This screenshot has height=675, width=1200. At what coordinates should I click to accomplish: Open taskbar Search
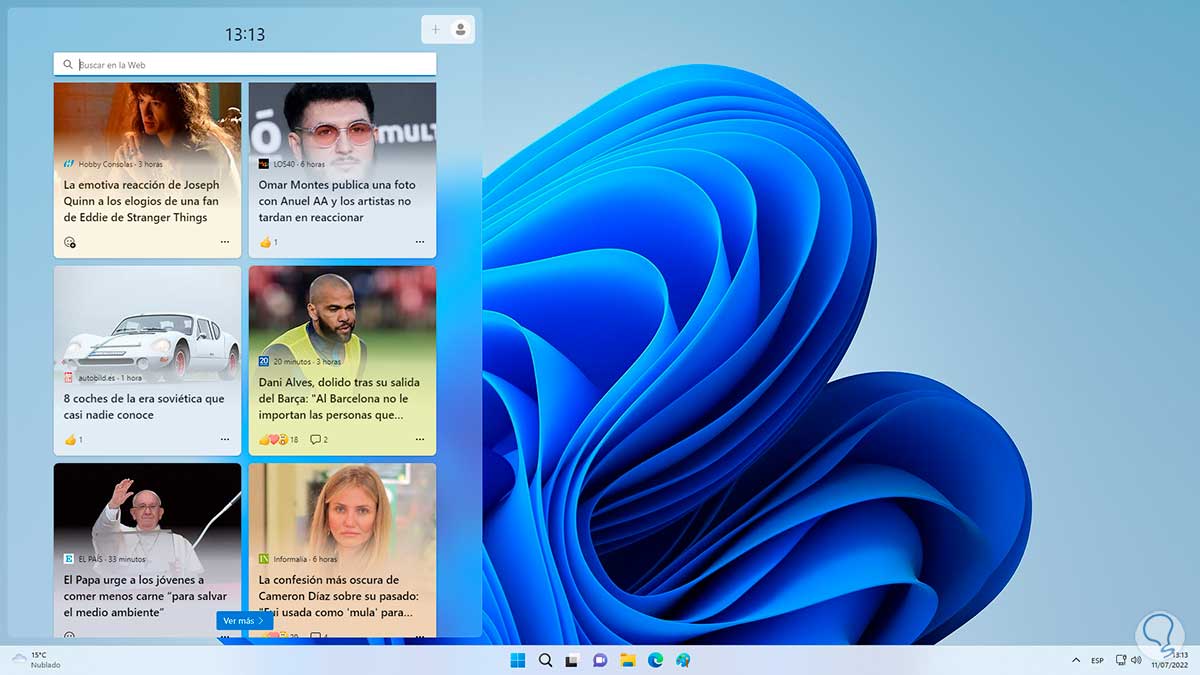coord(545,660)
